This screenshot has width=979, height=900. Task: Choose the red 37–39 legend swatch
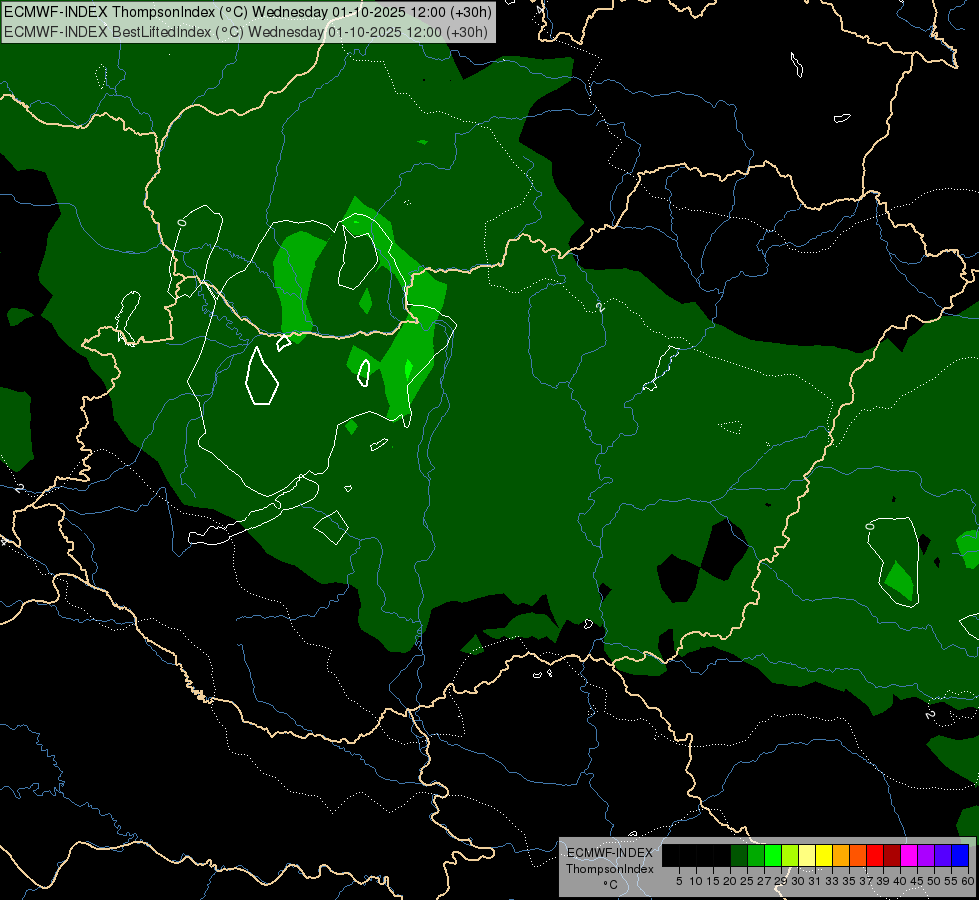coord(875,855)
